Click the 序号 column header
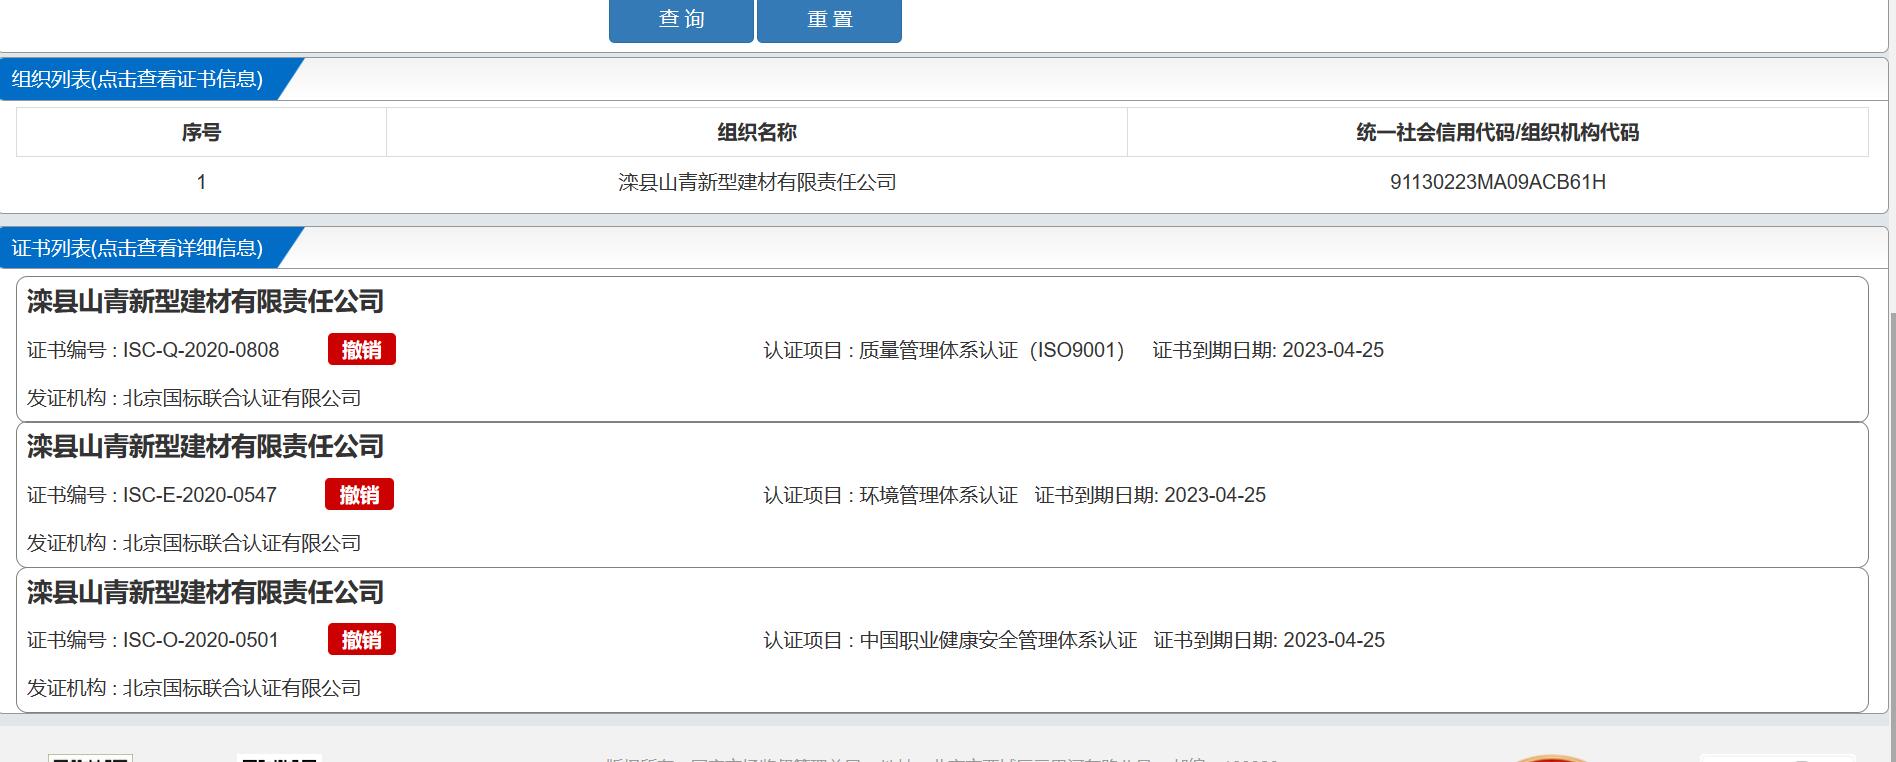 click(x=201, y=132)
